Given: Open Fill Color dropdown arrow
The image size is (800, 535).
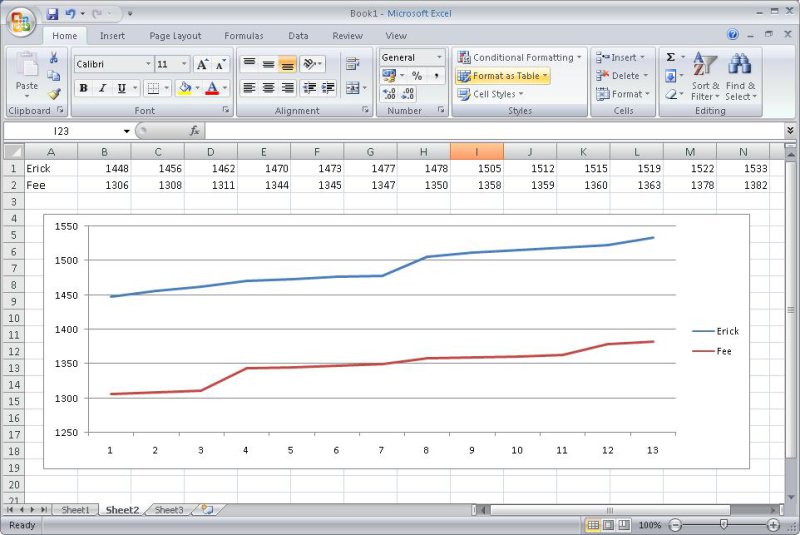Looking at the screenshot, I should pos(197,88).
